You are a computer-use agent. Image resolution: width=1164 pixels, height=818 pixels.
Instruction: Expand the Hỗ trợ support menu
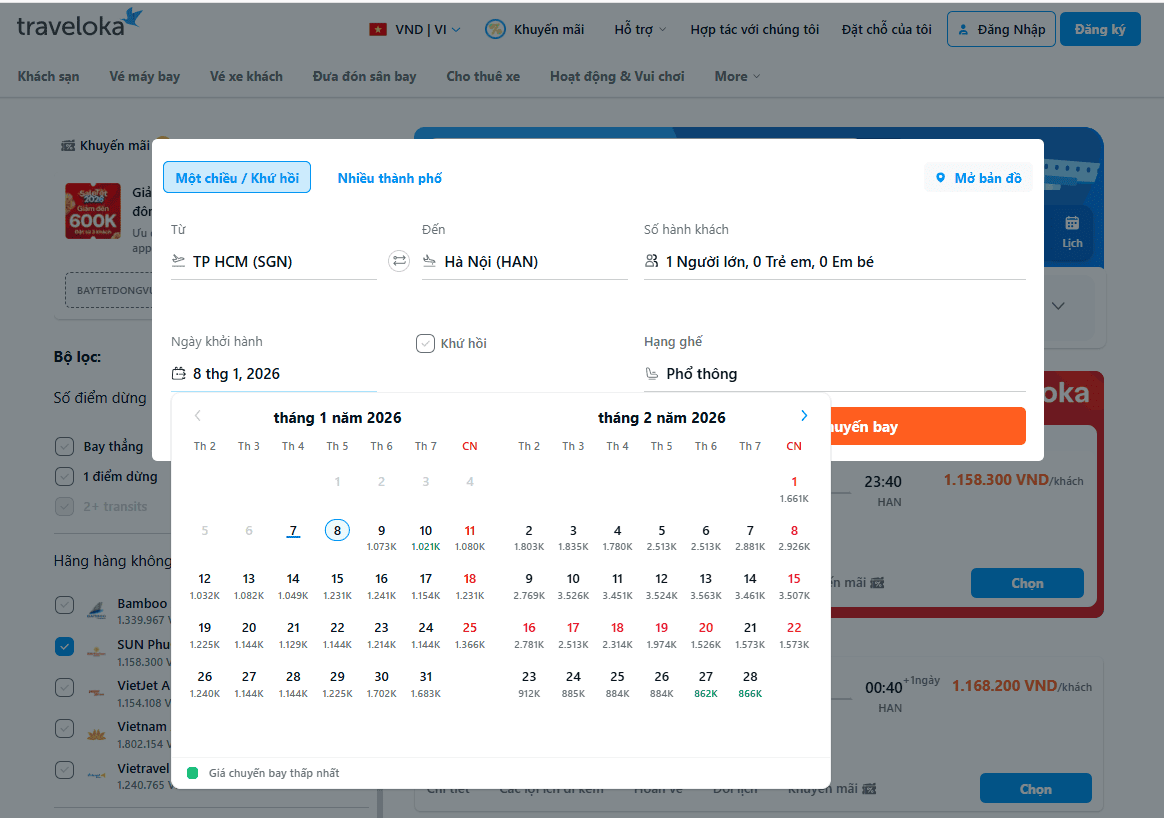pos(640,29)
